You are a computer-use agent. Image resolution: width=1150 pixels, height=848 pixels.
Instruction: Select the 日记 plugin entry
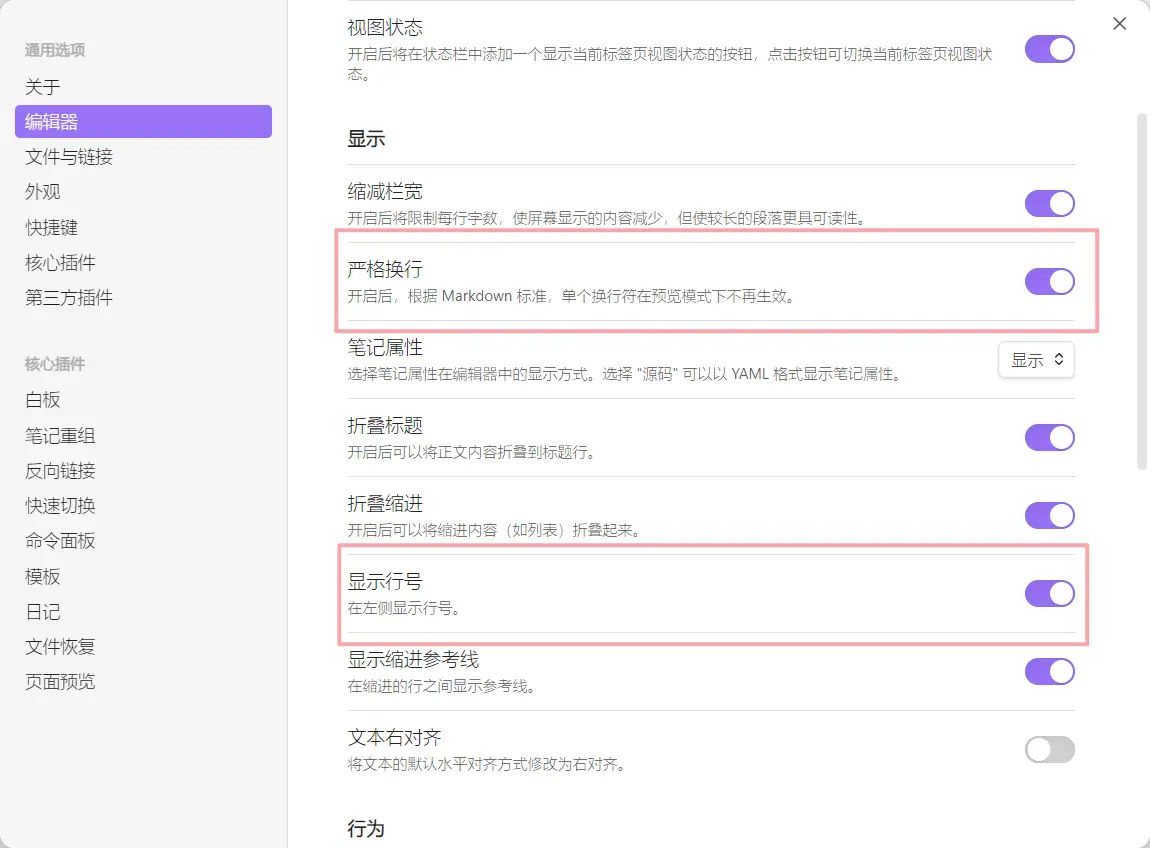40,611
